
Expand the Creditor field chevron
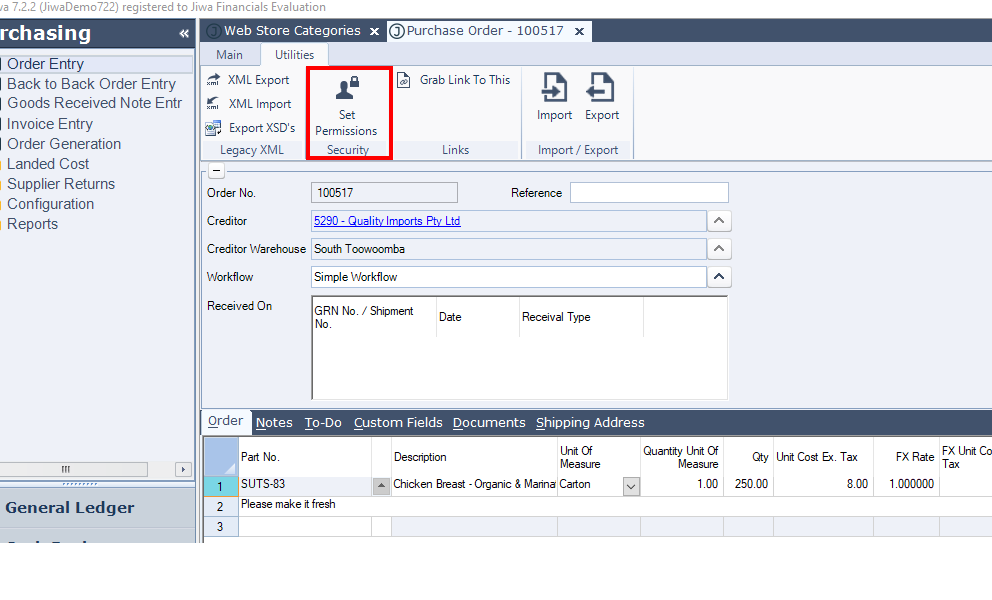tap(719, 221)
